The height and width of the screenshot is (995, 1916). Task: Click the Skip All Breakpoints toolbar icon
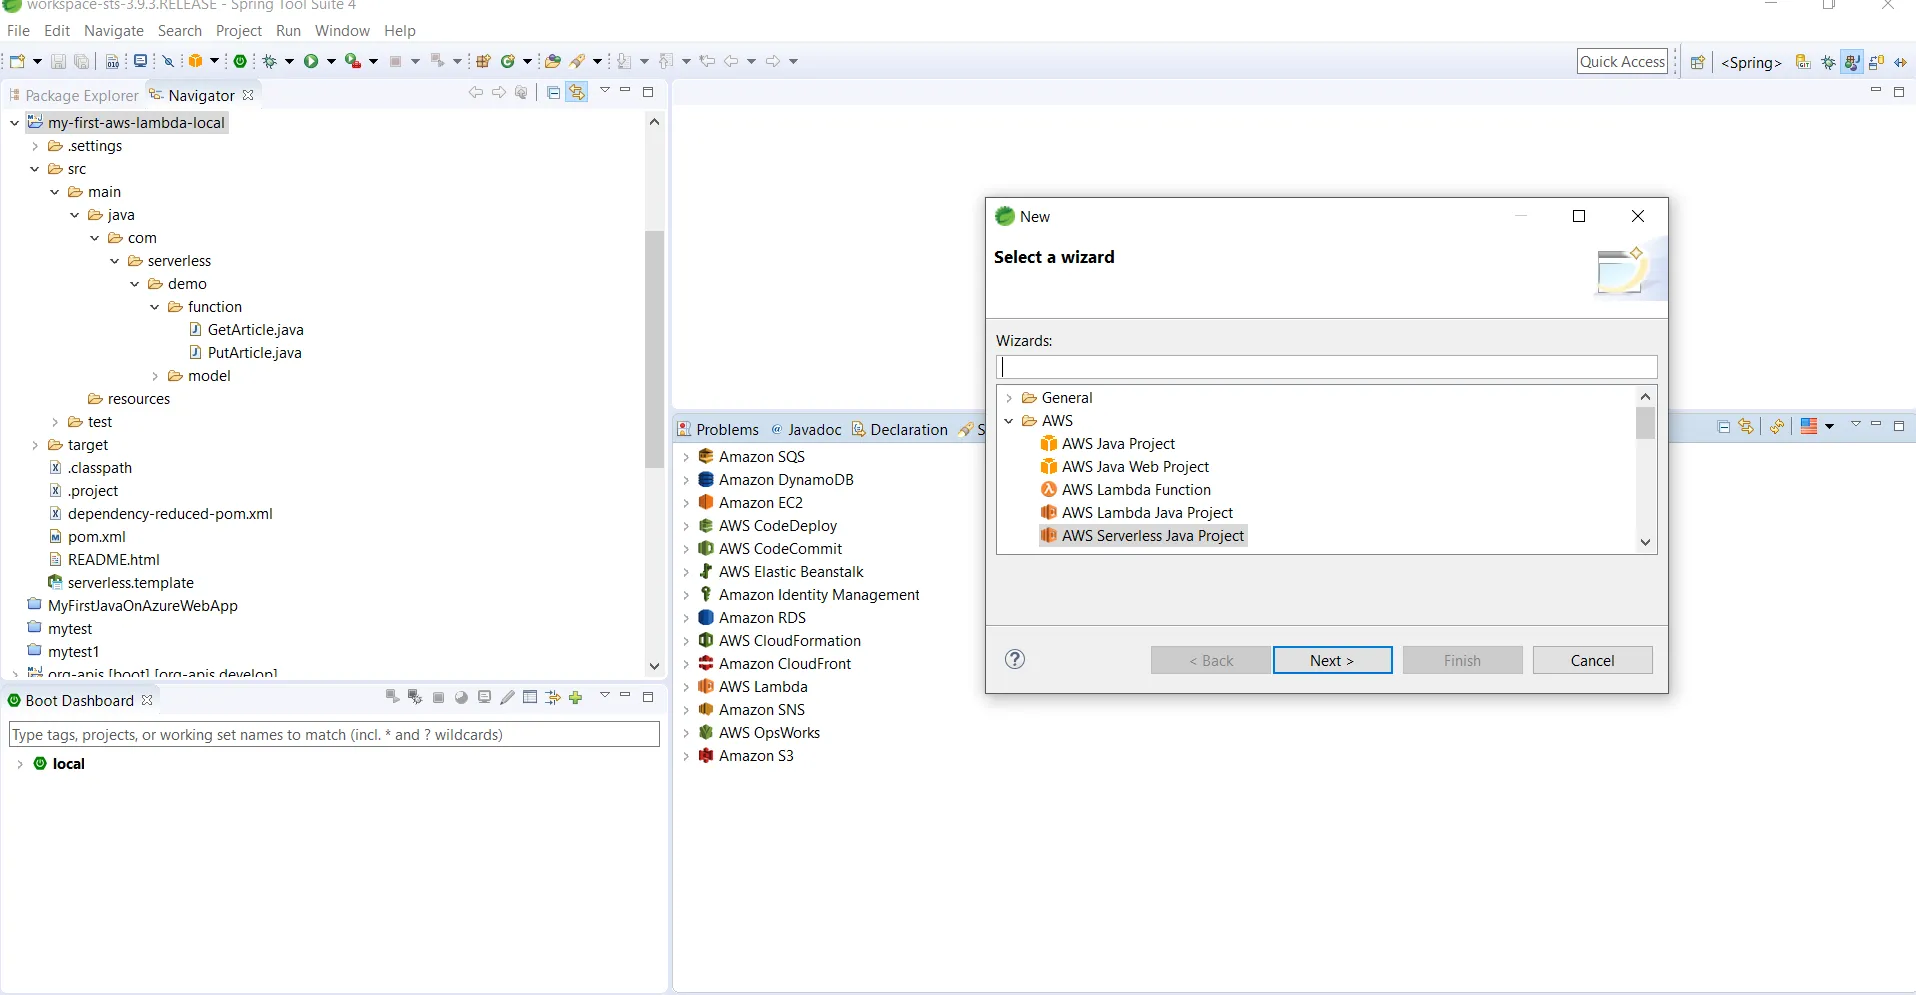168,62
